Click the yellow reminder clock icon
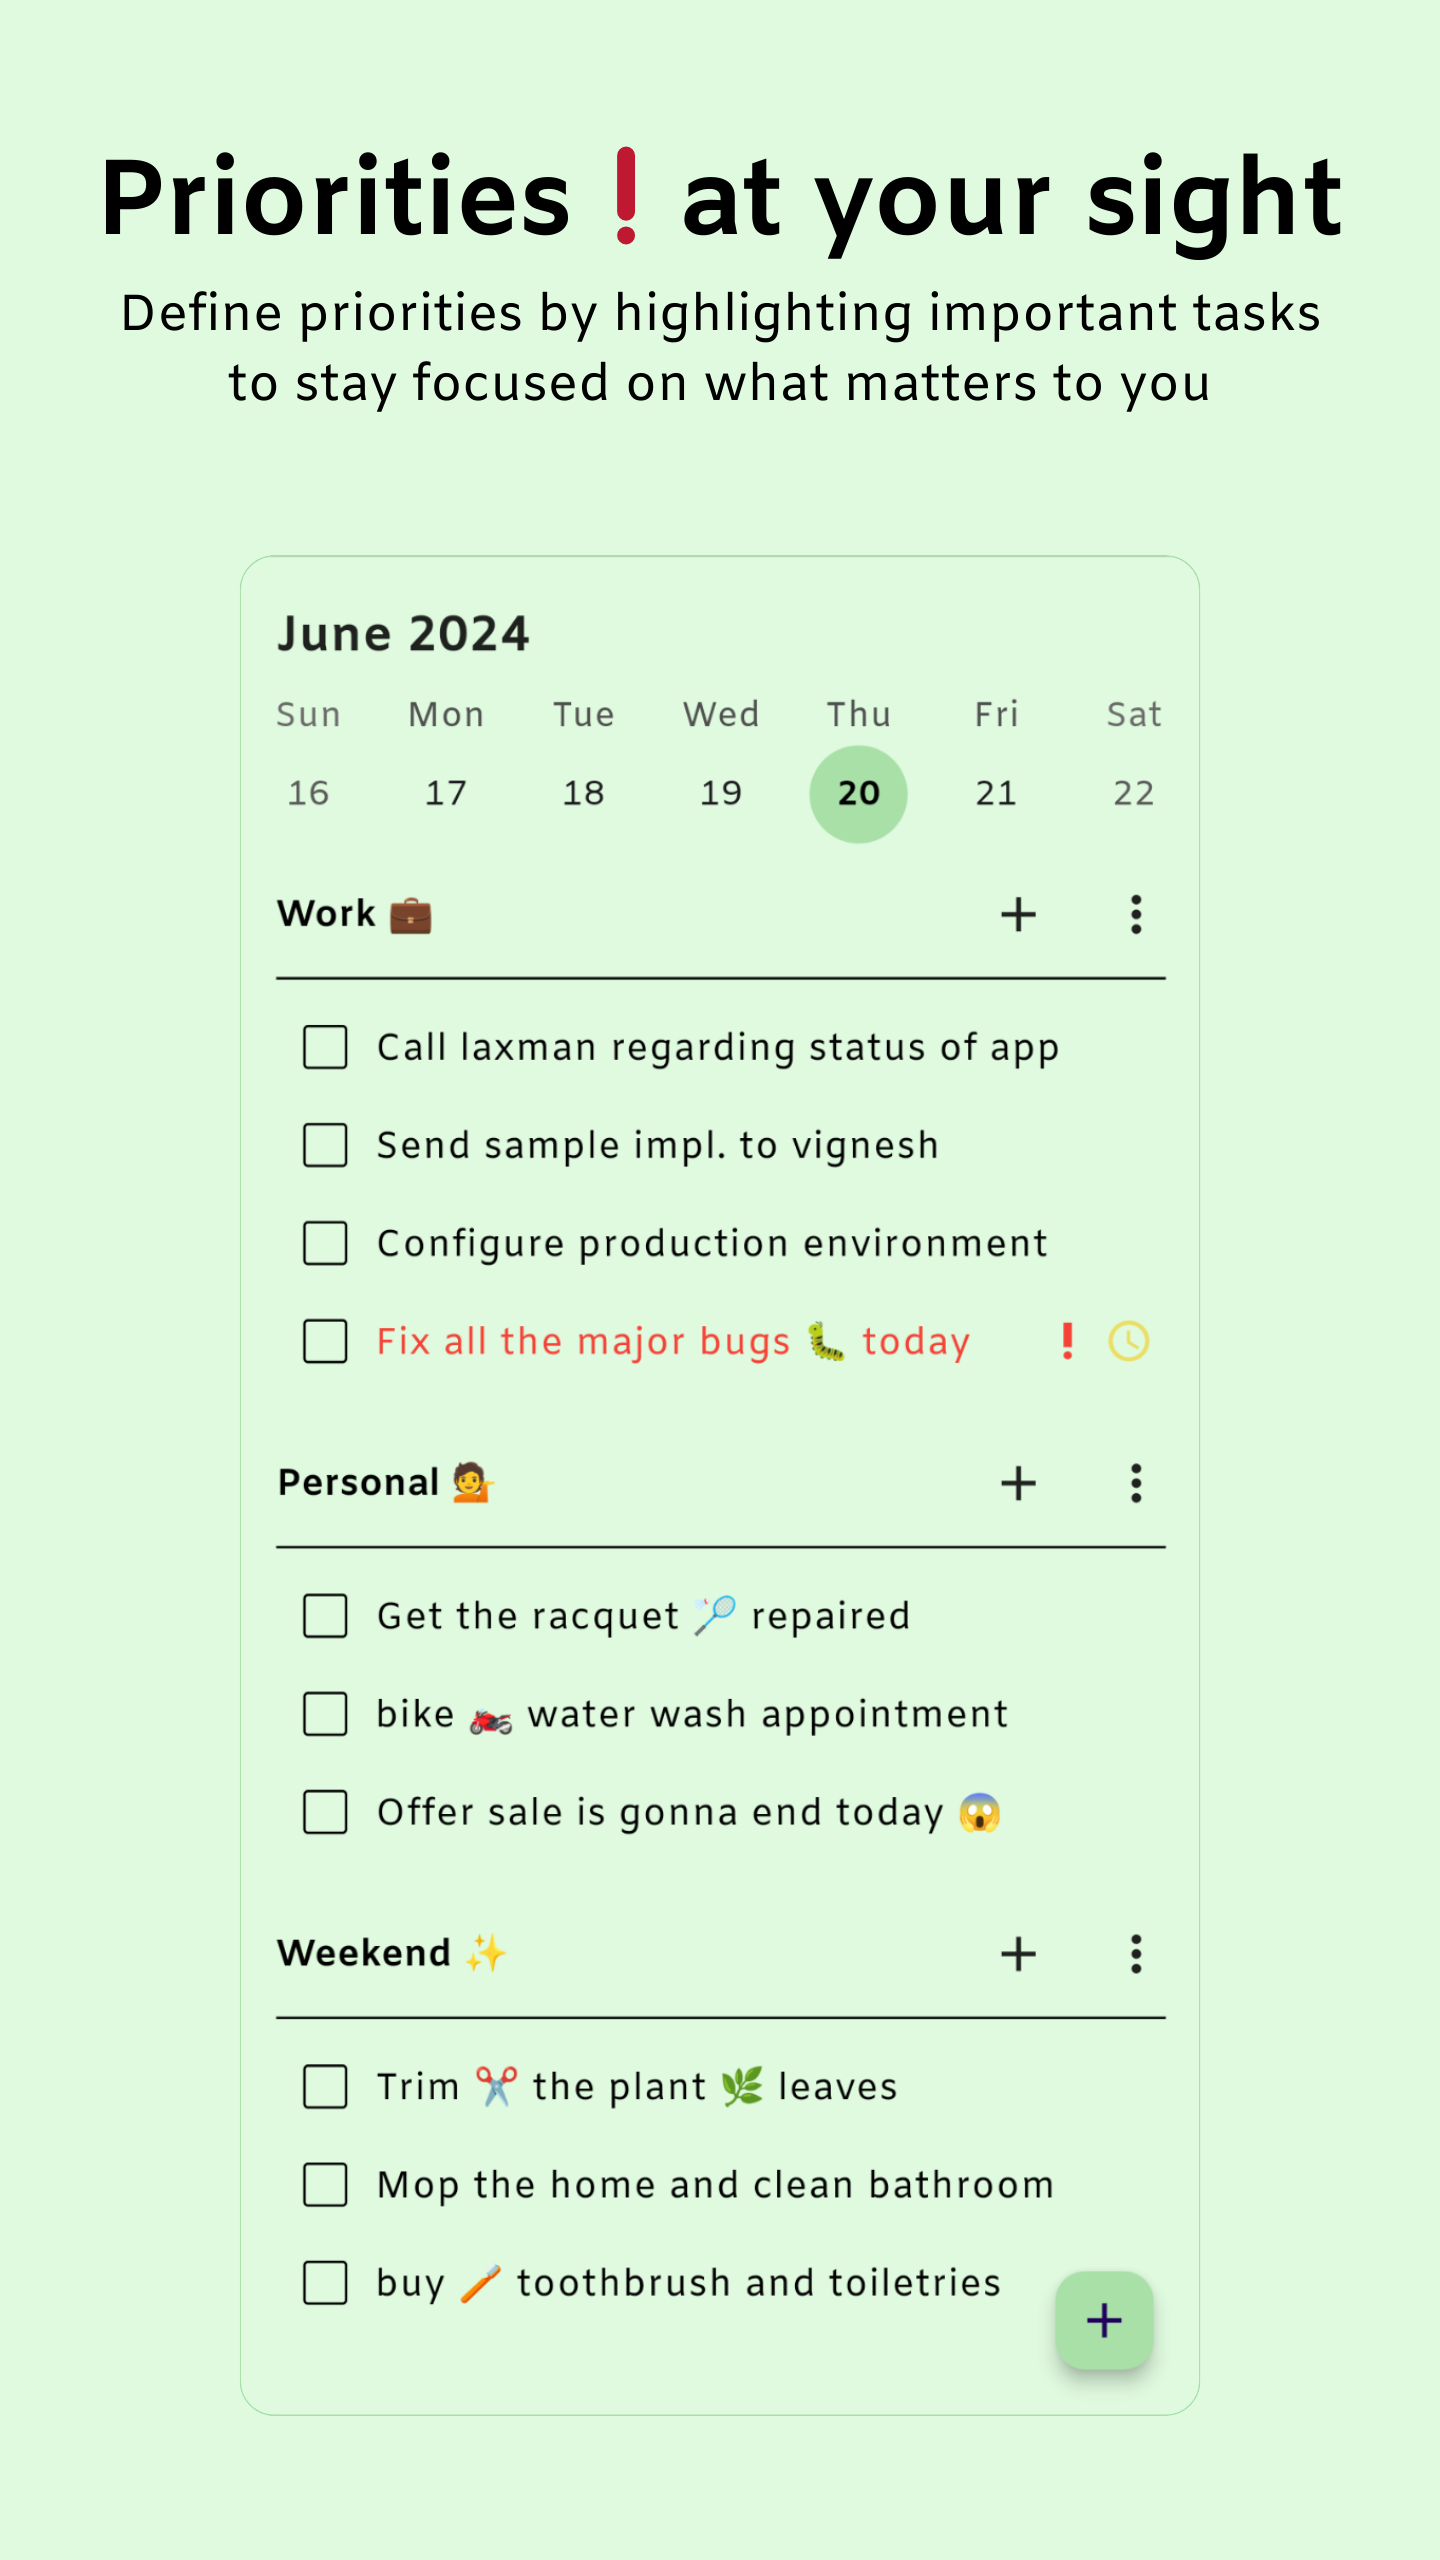 point(1128,1341)
